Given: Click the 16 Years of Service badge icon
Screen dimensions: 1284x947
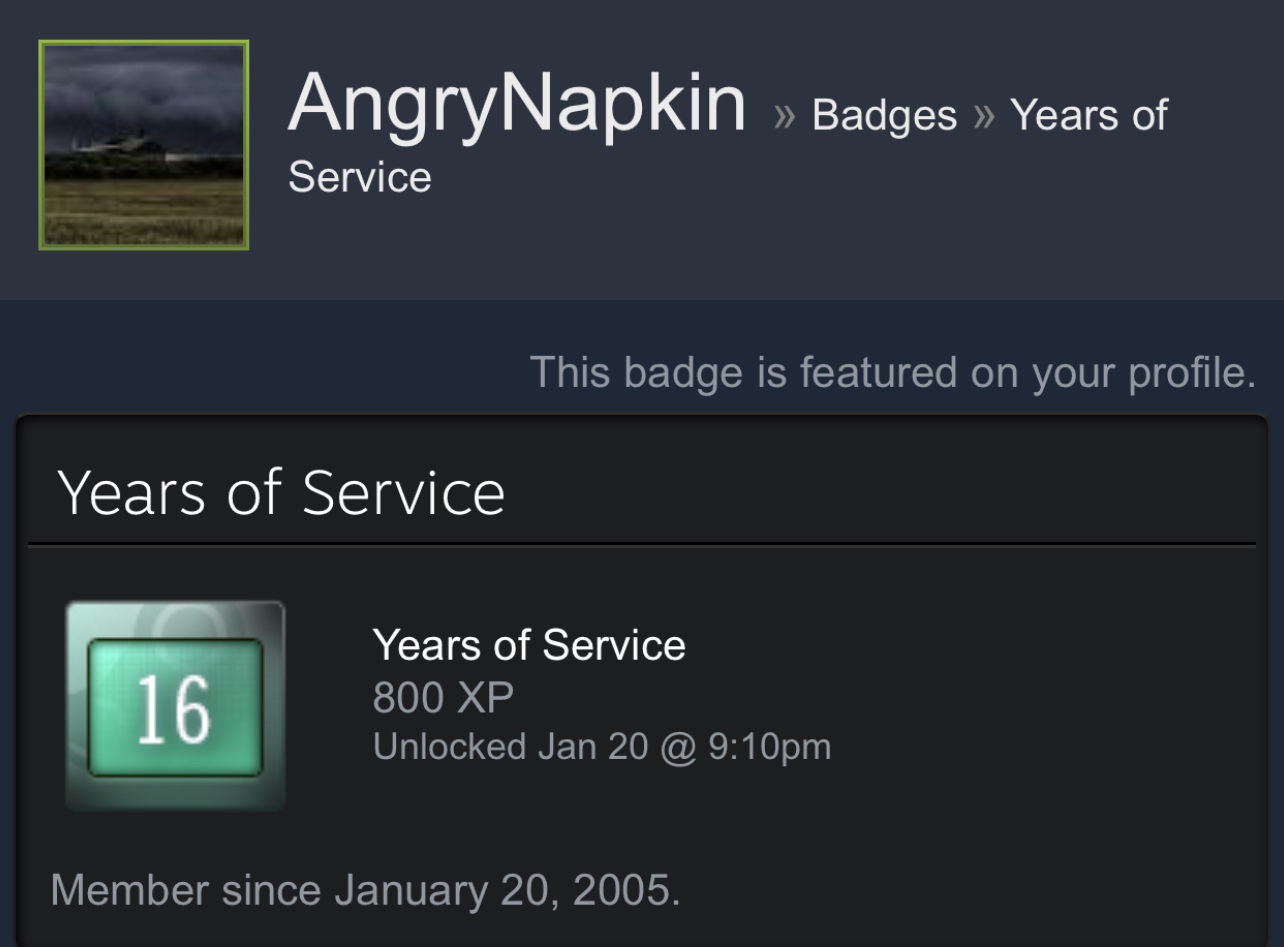Looking at the screenshot, I should point(175,706).
